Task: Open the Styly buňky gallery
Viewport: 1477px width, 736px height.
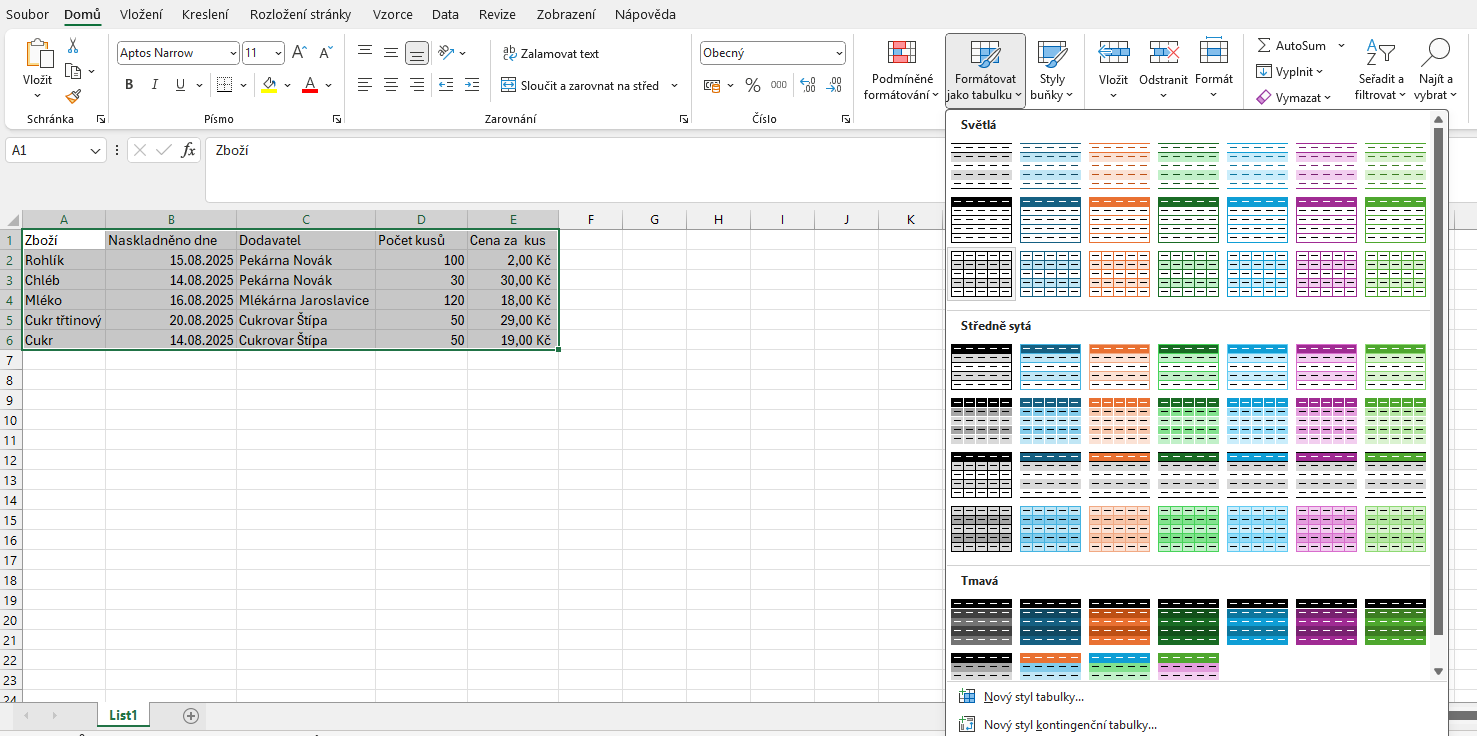Action: click(x=1053, y=70)
